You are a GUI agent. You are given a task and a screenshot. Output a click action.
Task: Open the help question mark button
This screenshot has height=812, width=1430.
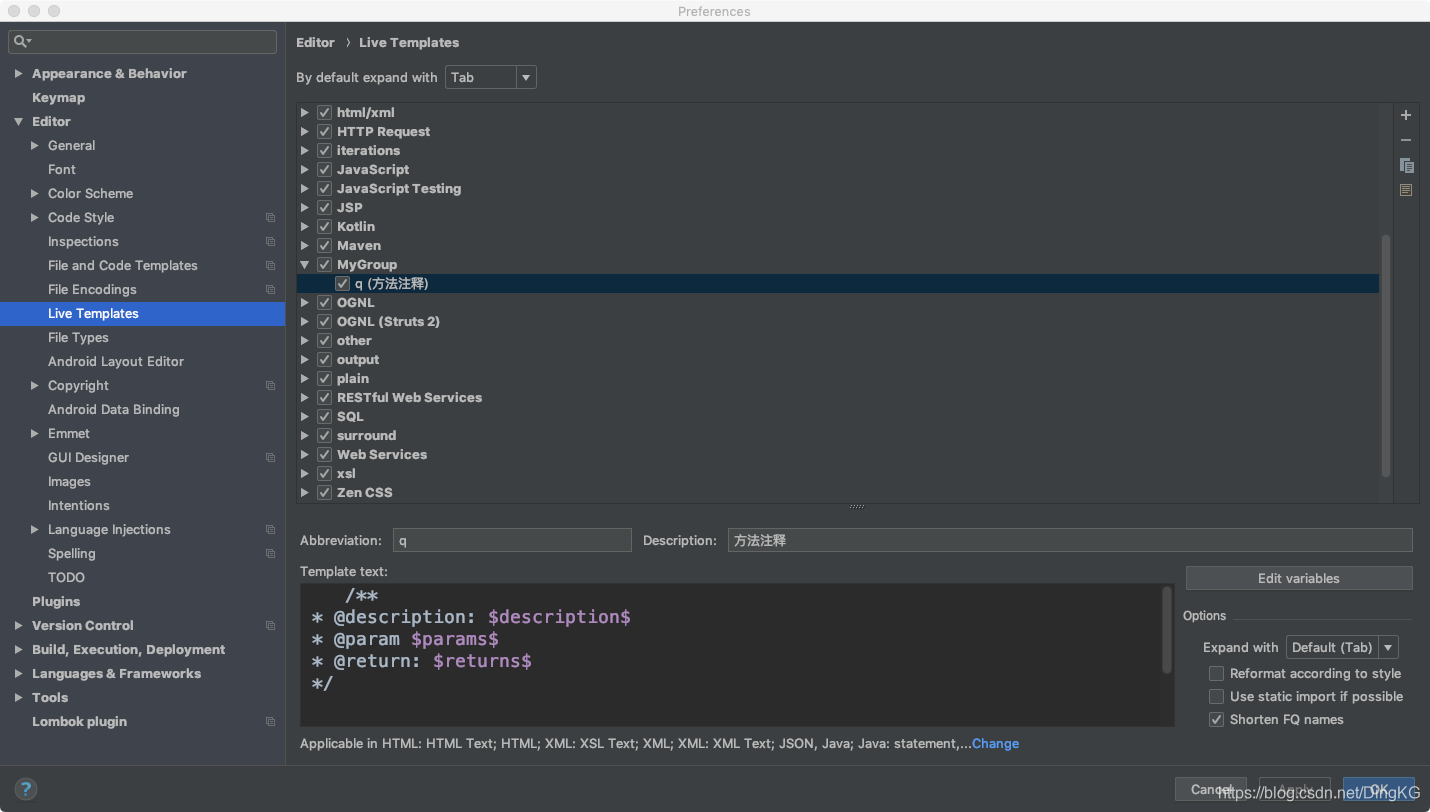[27, 789]
